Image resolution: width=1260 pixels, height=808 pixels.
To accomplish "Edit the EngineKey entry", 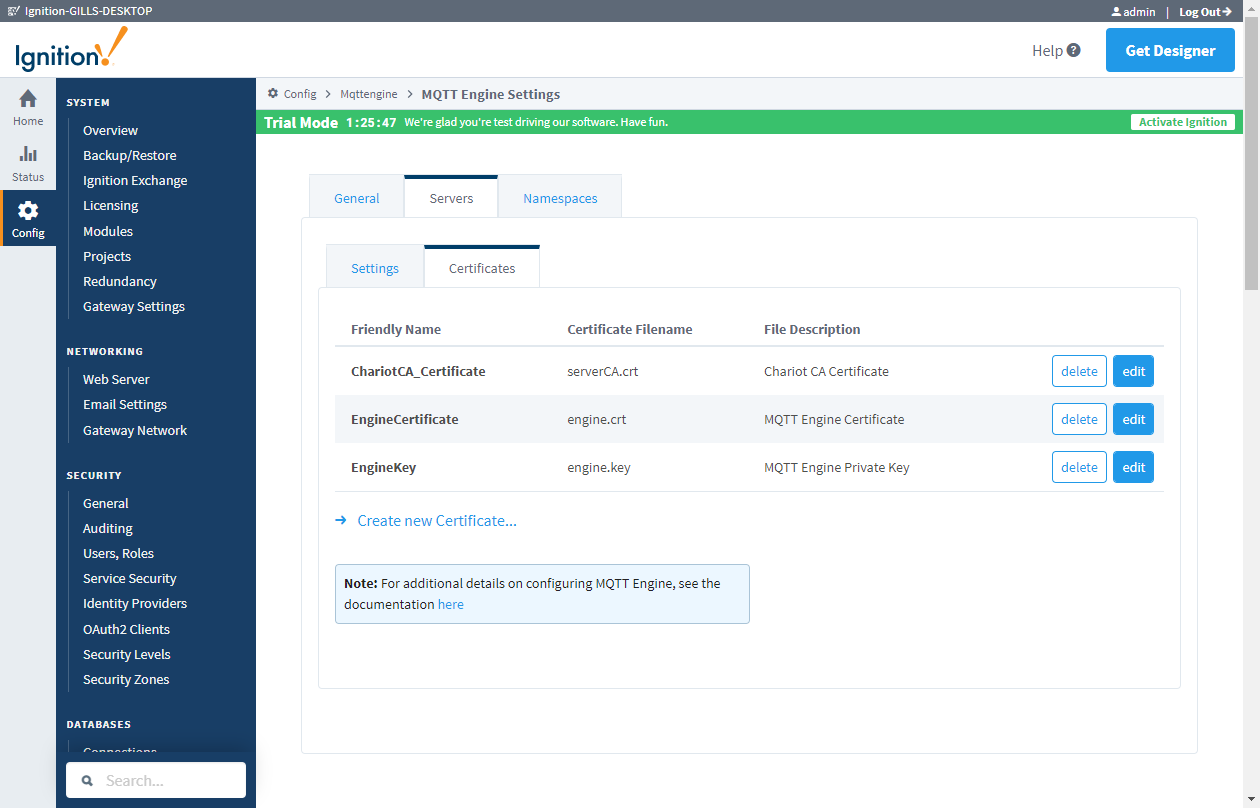I will (1133, 467).
